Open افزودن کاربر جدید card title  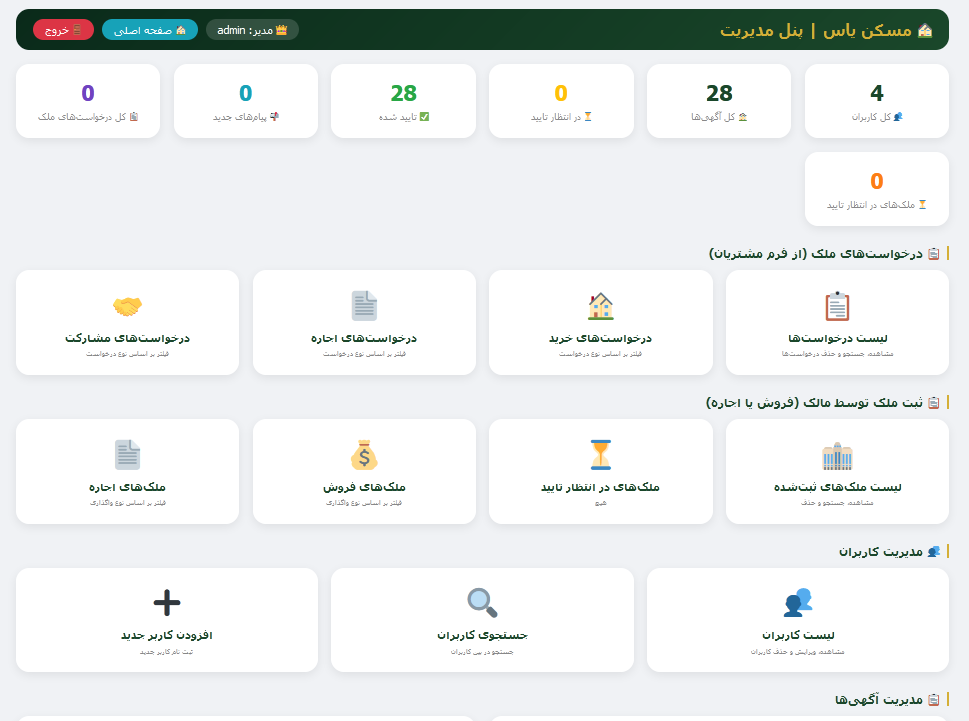[x=167, y=636]
